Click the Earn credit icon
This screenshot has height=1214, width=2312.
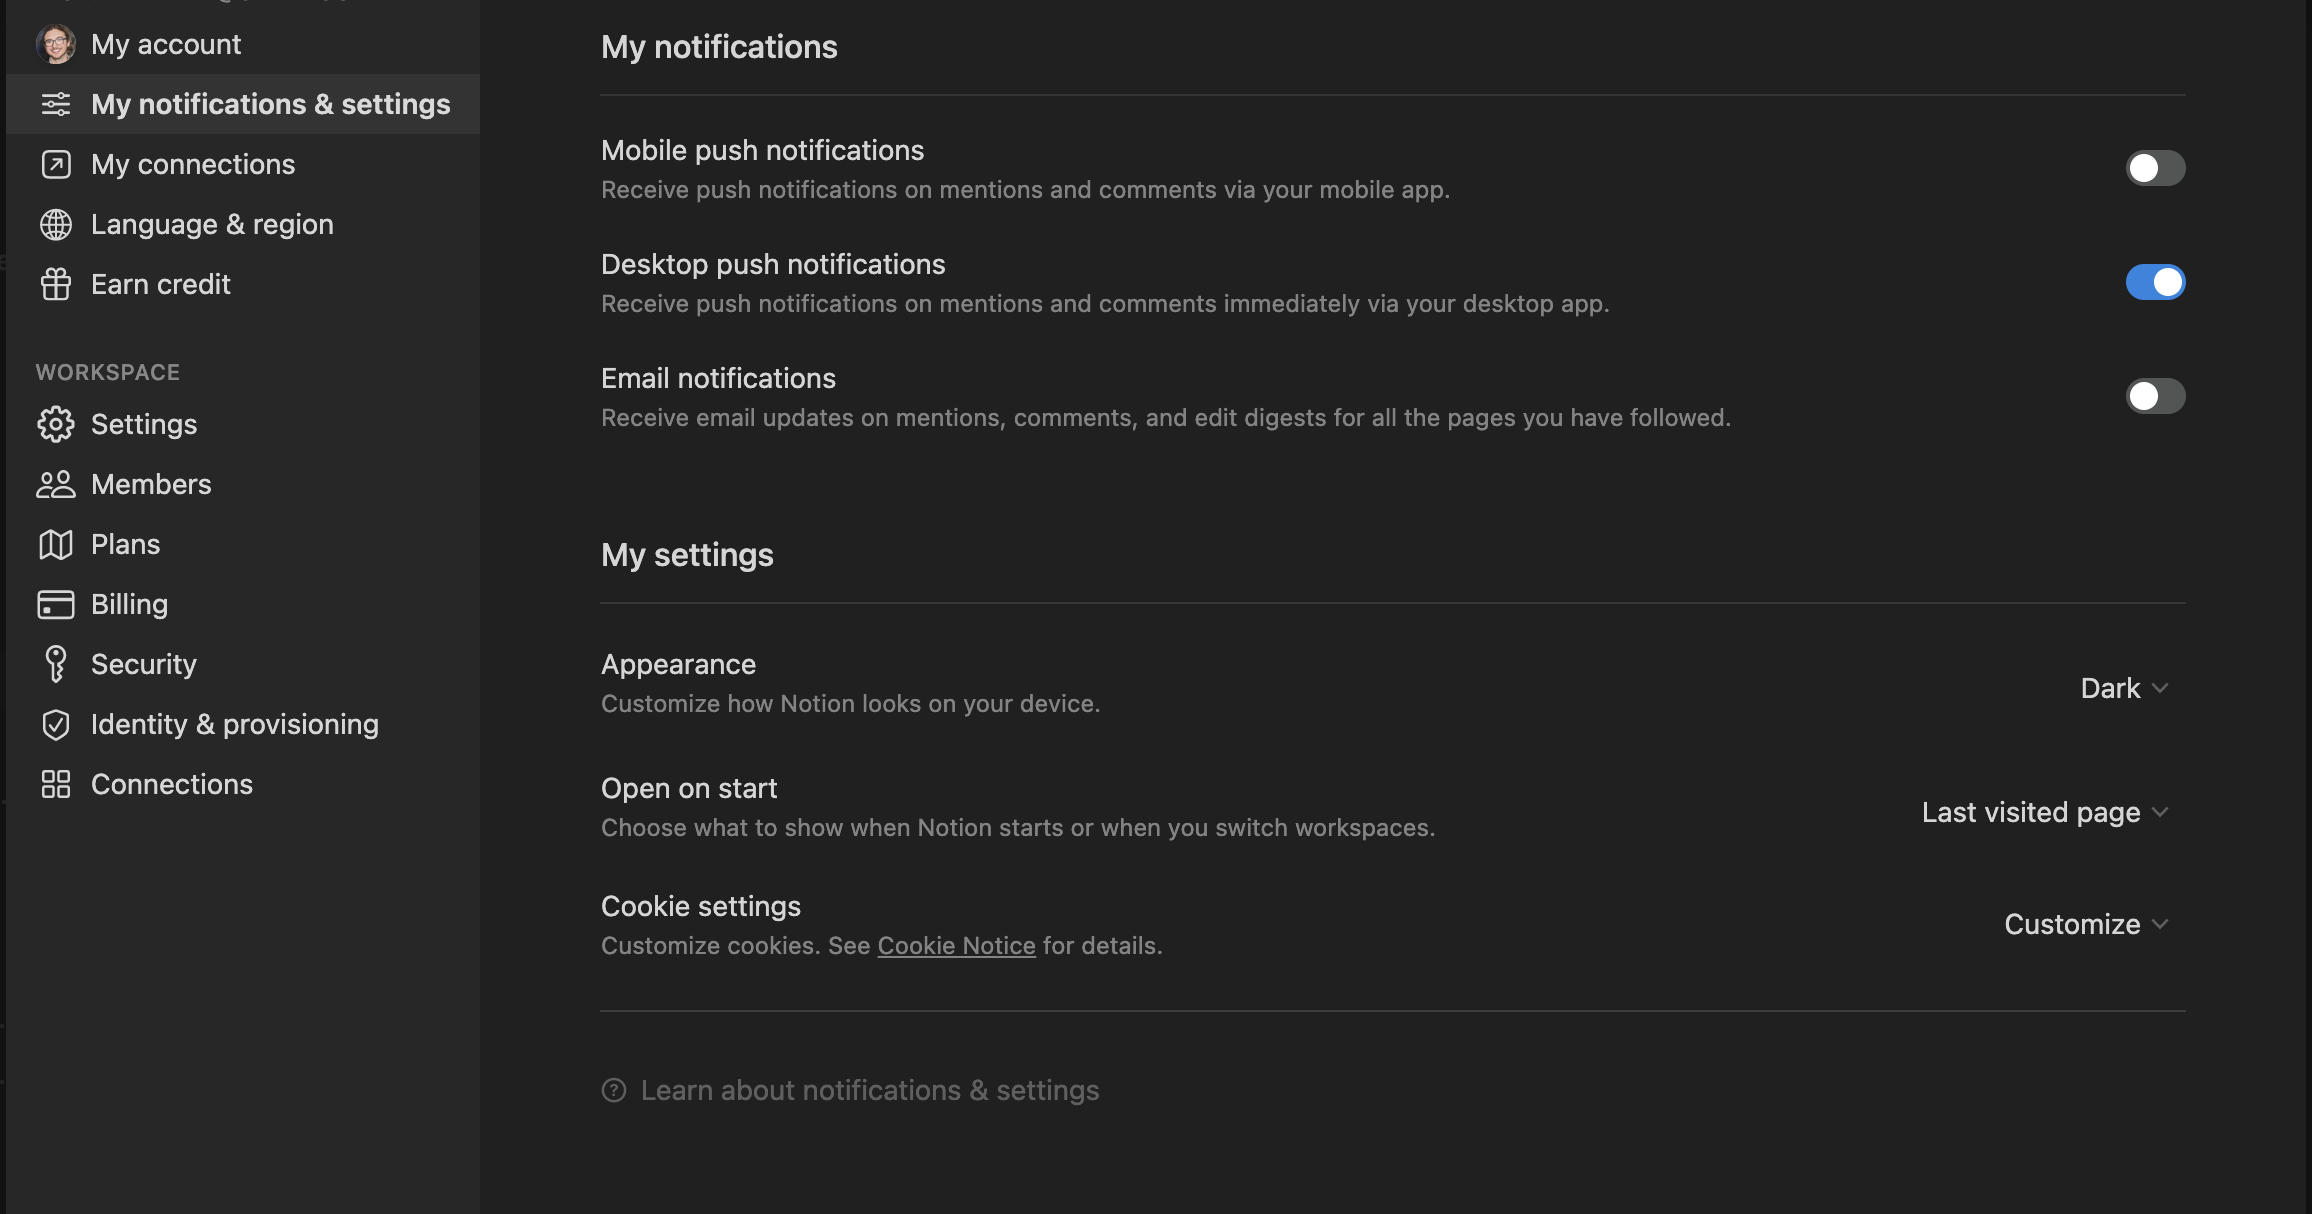coord(55,283)
